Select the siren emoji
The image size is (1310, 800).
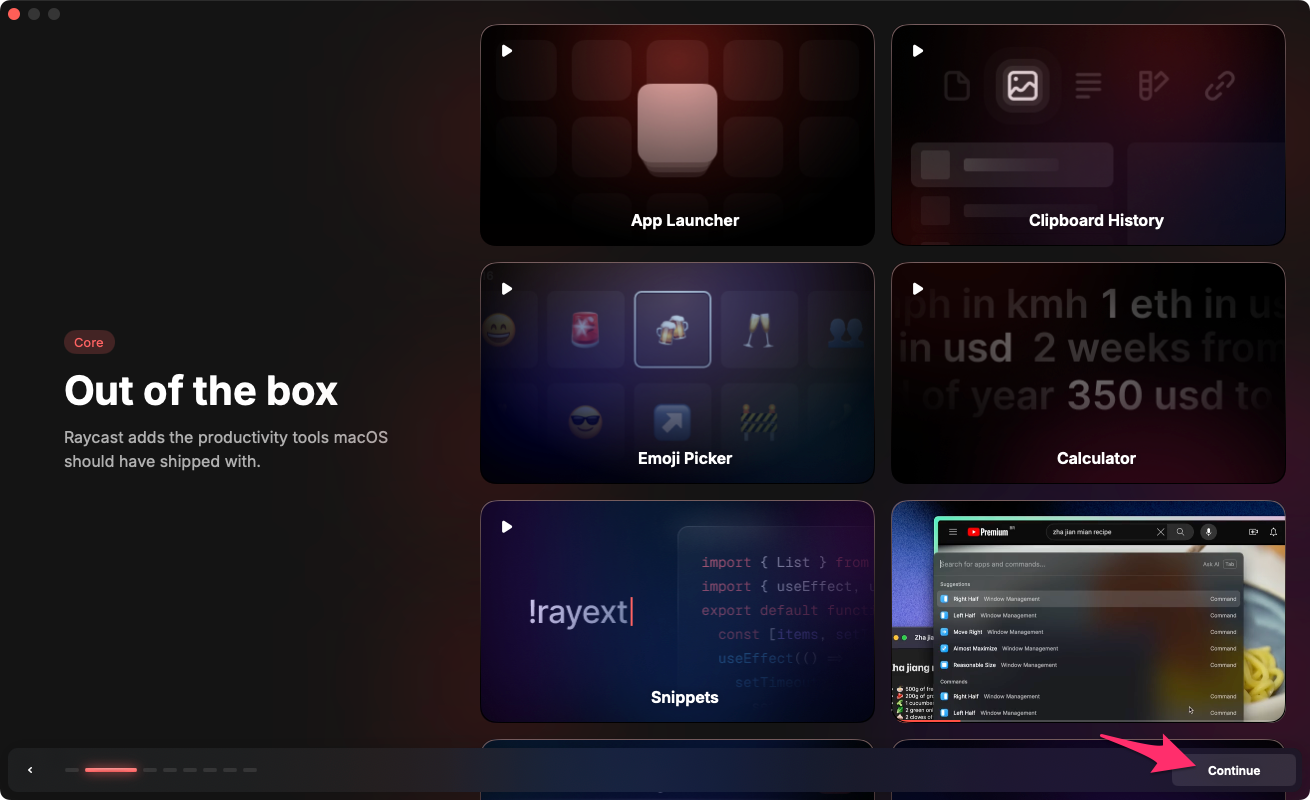point(586,330)
